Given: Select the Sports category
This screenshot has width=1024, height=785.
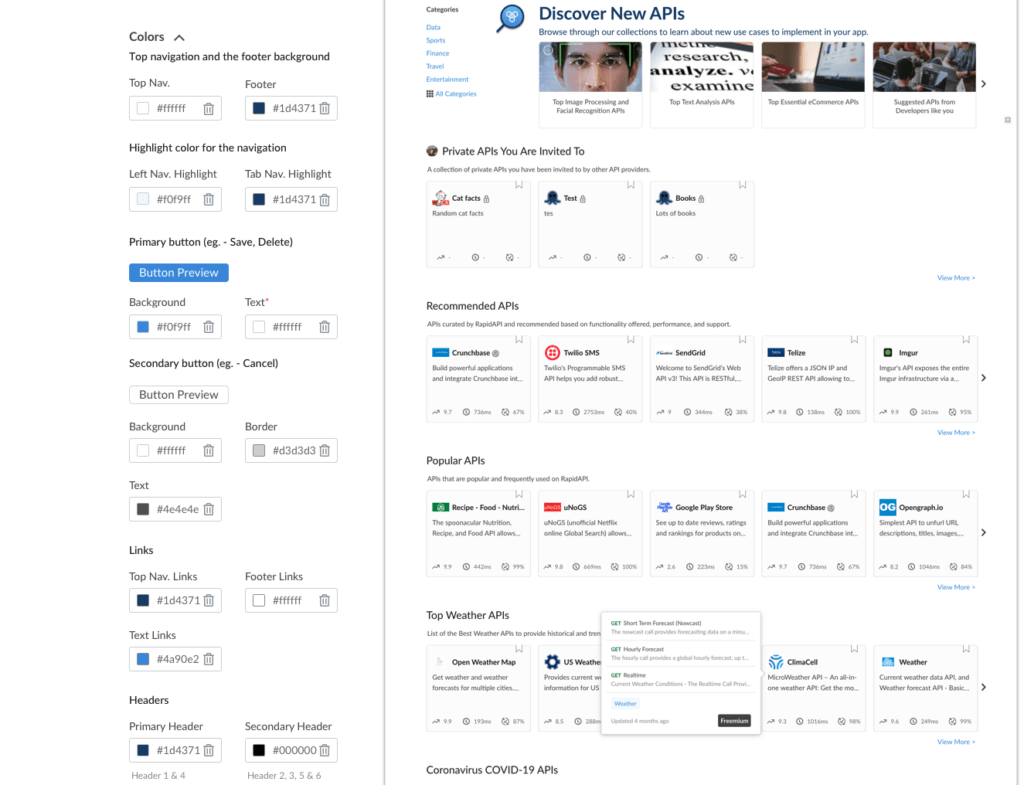Looking at the screenshot, I should (436, 40).
